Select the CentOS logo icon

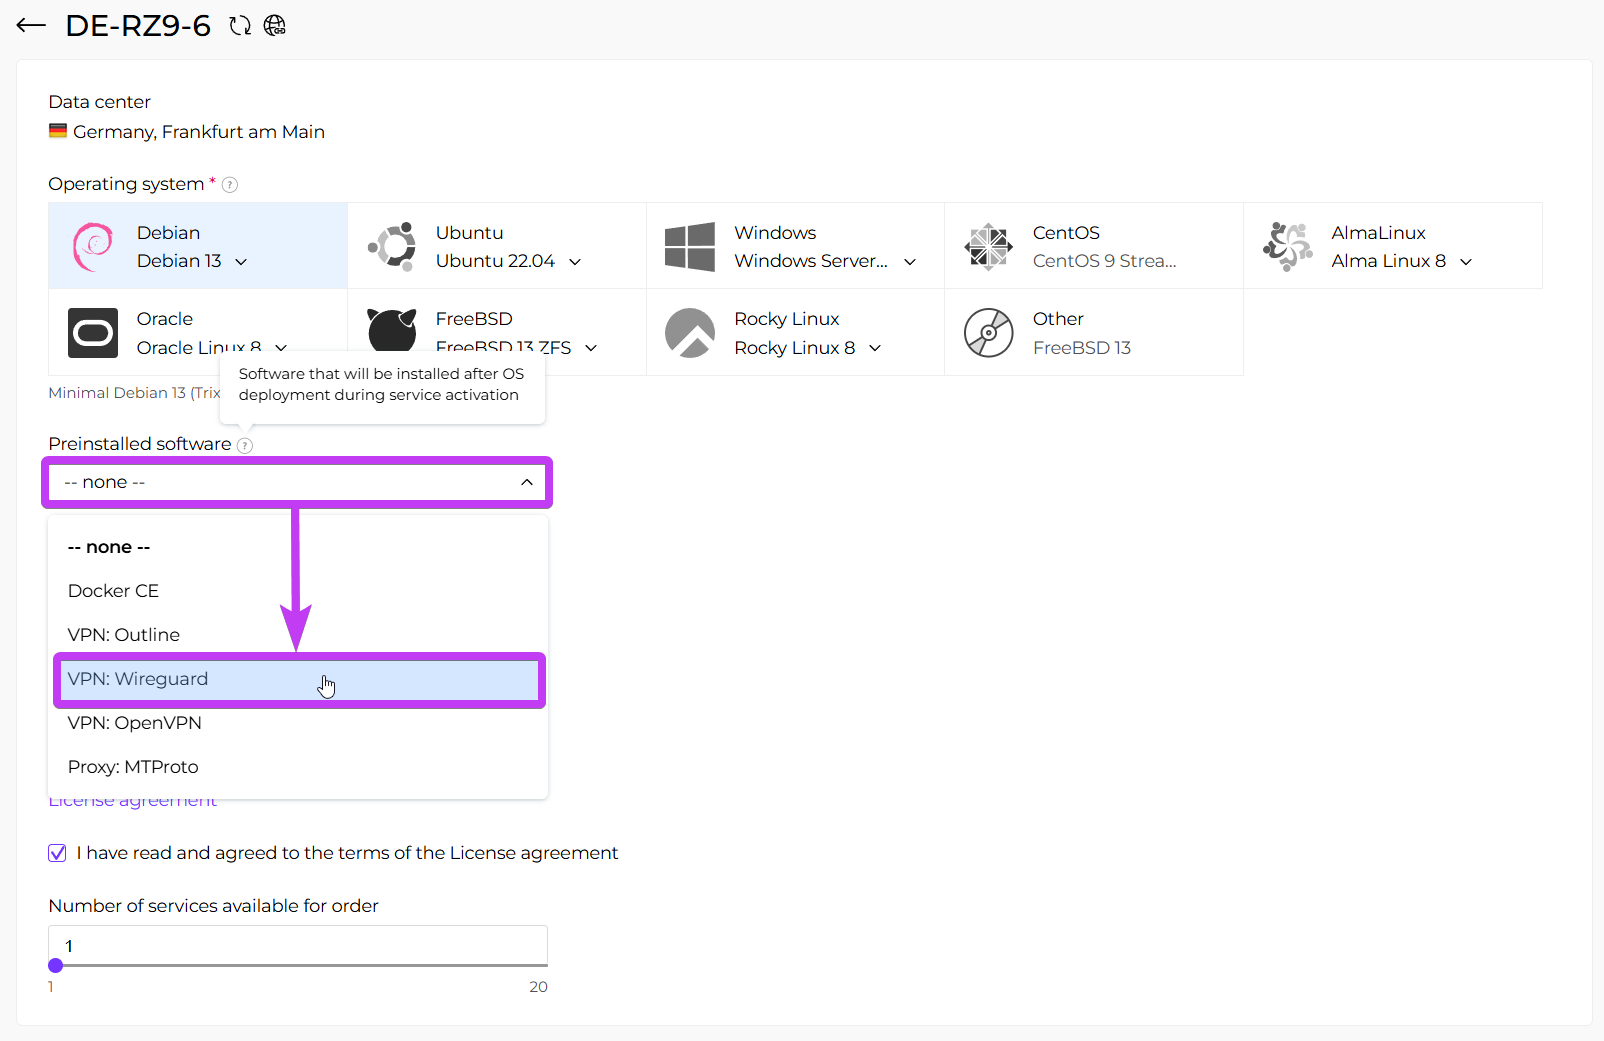coord(989,246)
